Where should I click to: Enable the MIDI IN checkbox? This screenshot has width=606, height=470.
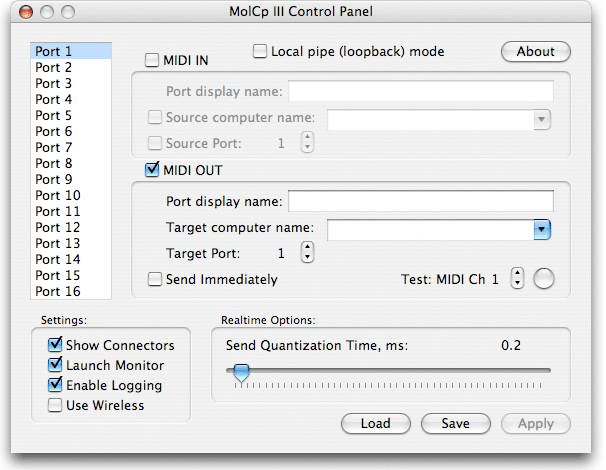(x=153, y=60)
